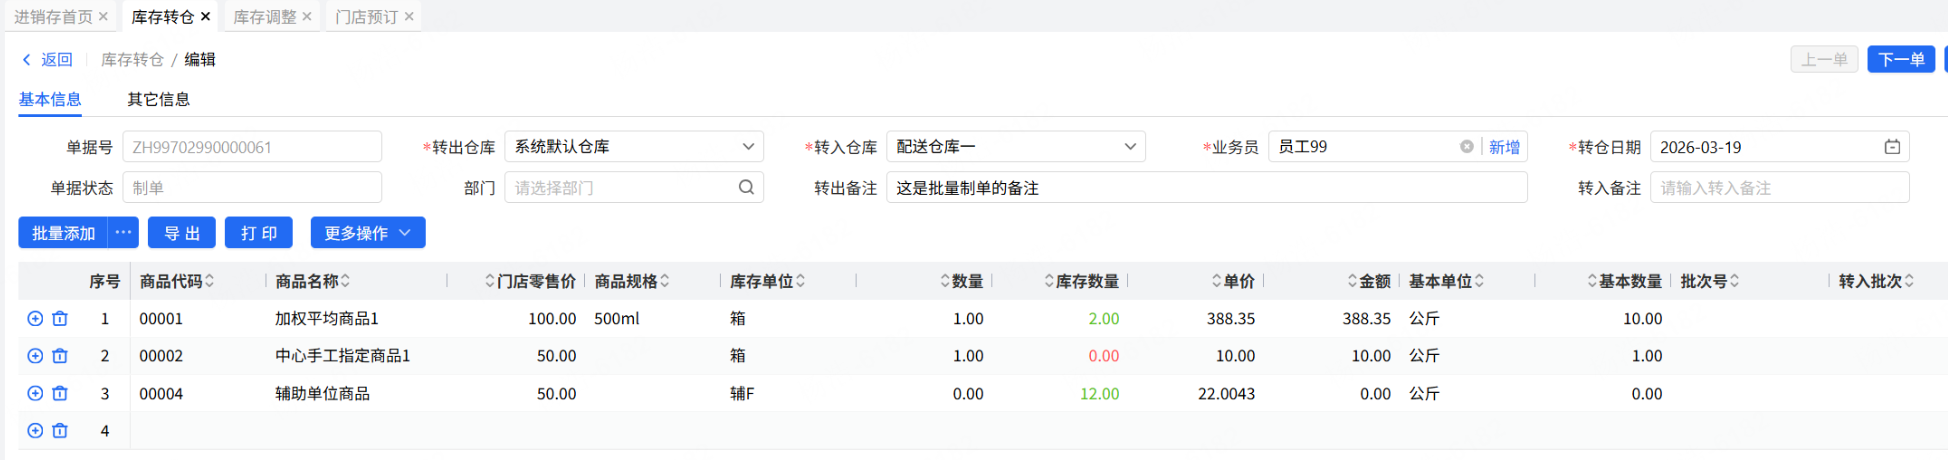The width and height of the screenshot is (1948, 460).
Task: Expand the 转出仓库 dropdown
Action: pos(748,147)
